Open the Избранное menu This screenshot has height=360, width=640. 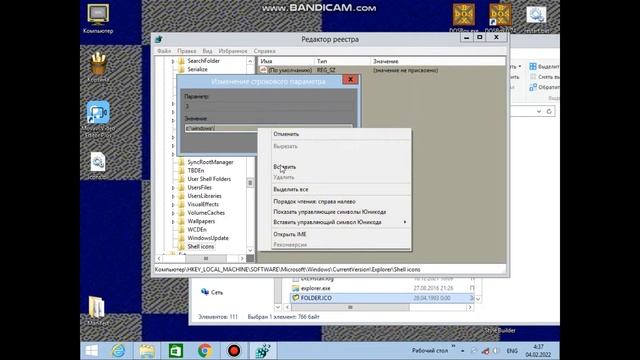(x=233, y=51)
